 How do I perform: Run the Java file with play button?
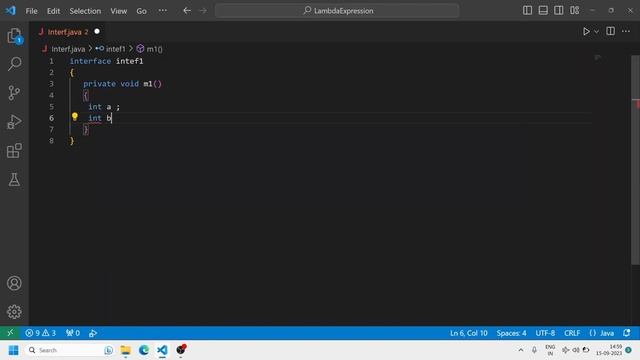[586, 31]
